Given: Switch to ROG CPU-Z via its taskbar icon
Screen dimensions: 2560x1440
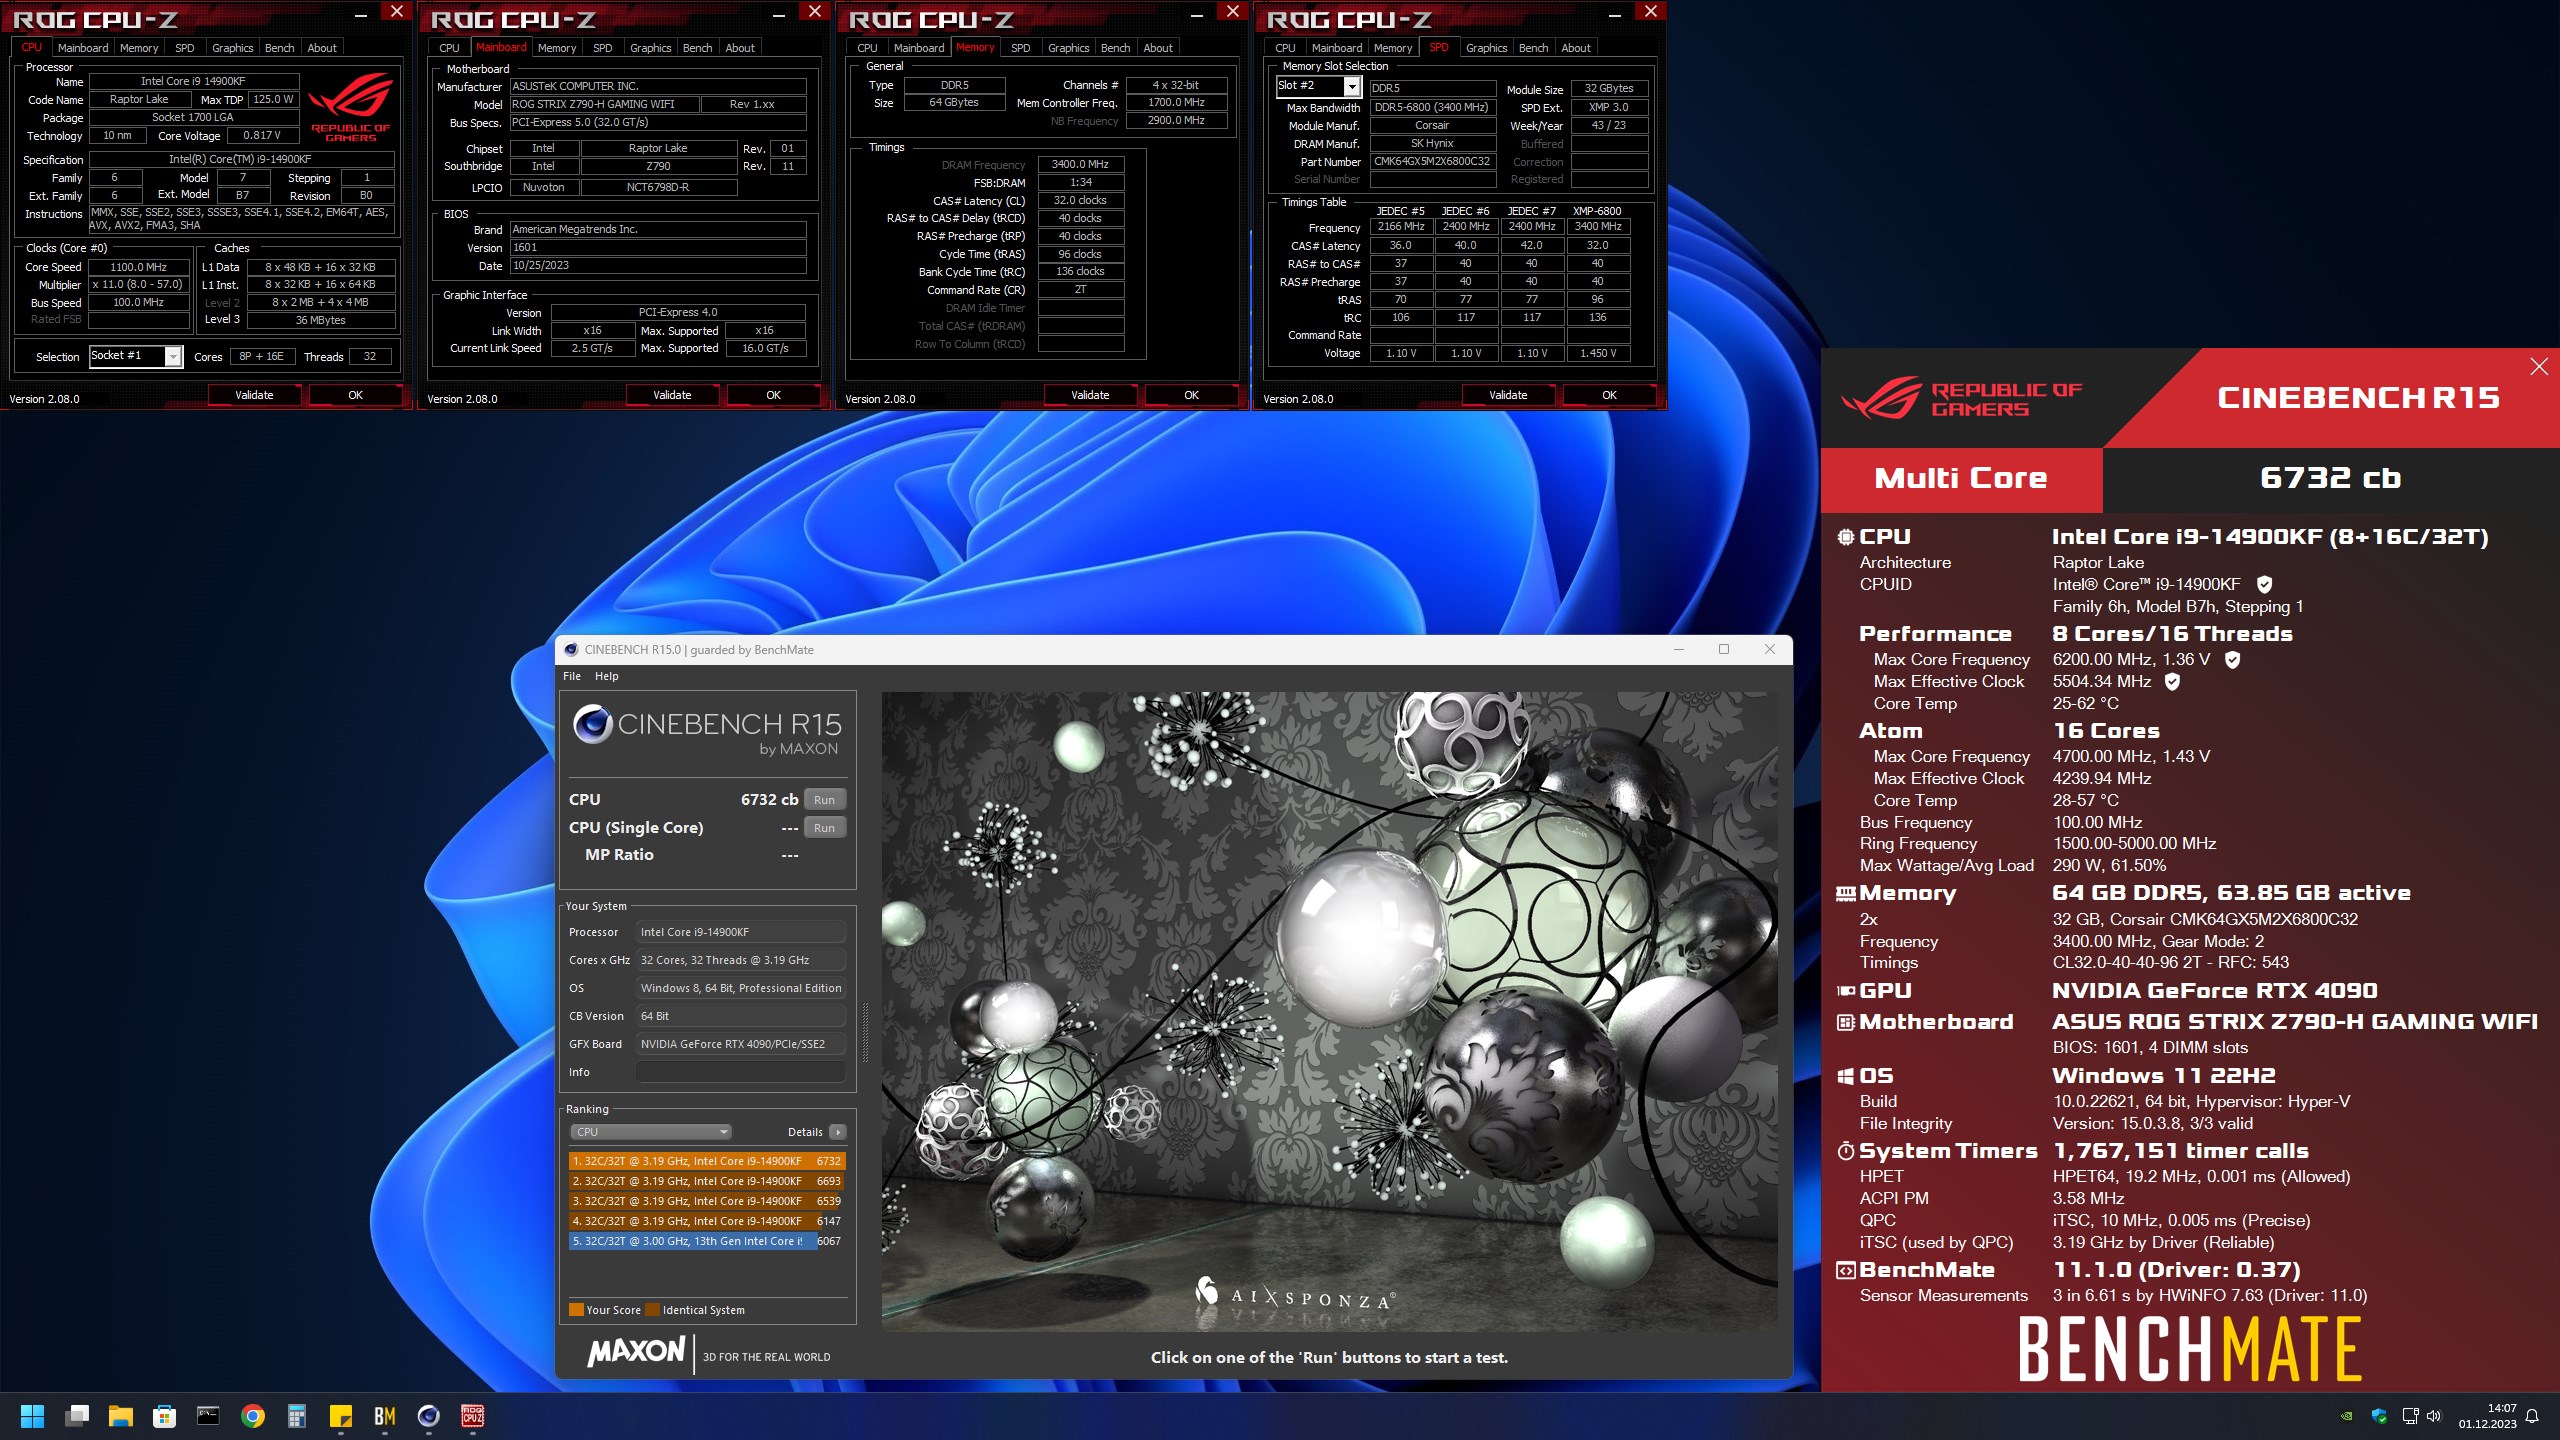Looking at the screenshot, I should pos(473,1416).
